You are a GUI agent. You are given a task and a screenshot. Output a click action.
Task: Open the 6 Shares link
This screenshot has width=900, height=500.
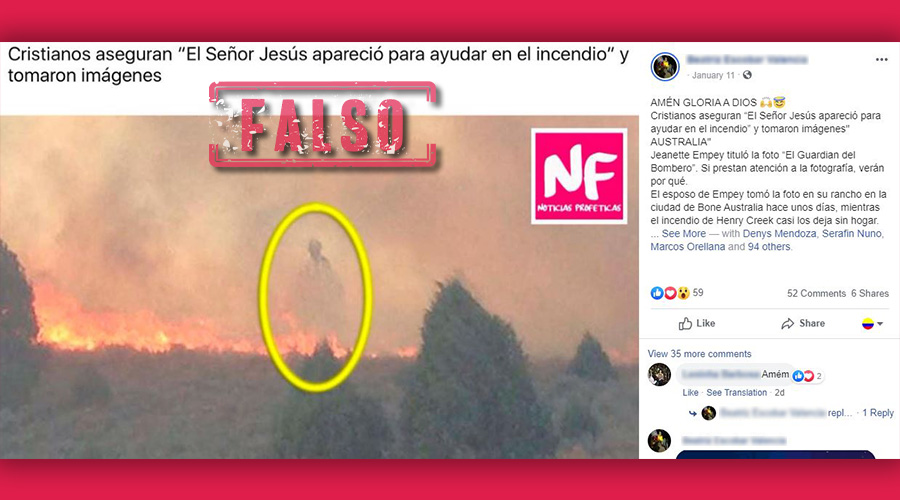pyautogui.click(x=870, y=293)
